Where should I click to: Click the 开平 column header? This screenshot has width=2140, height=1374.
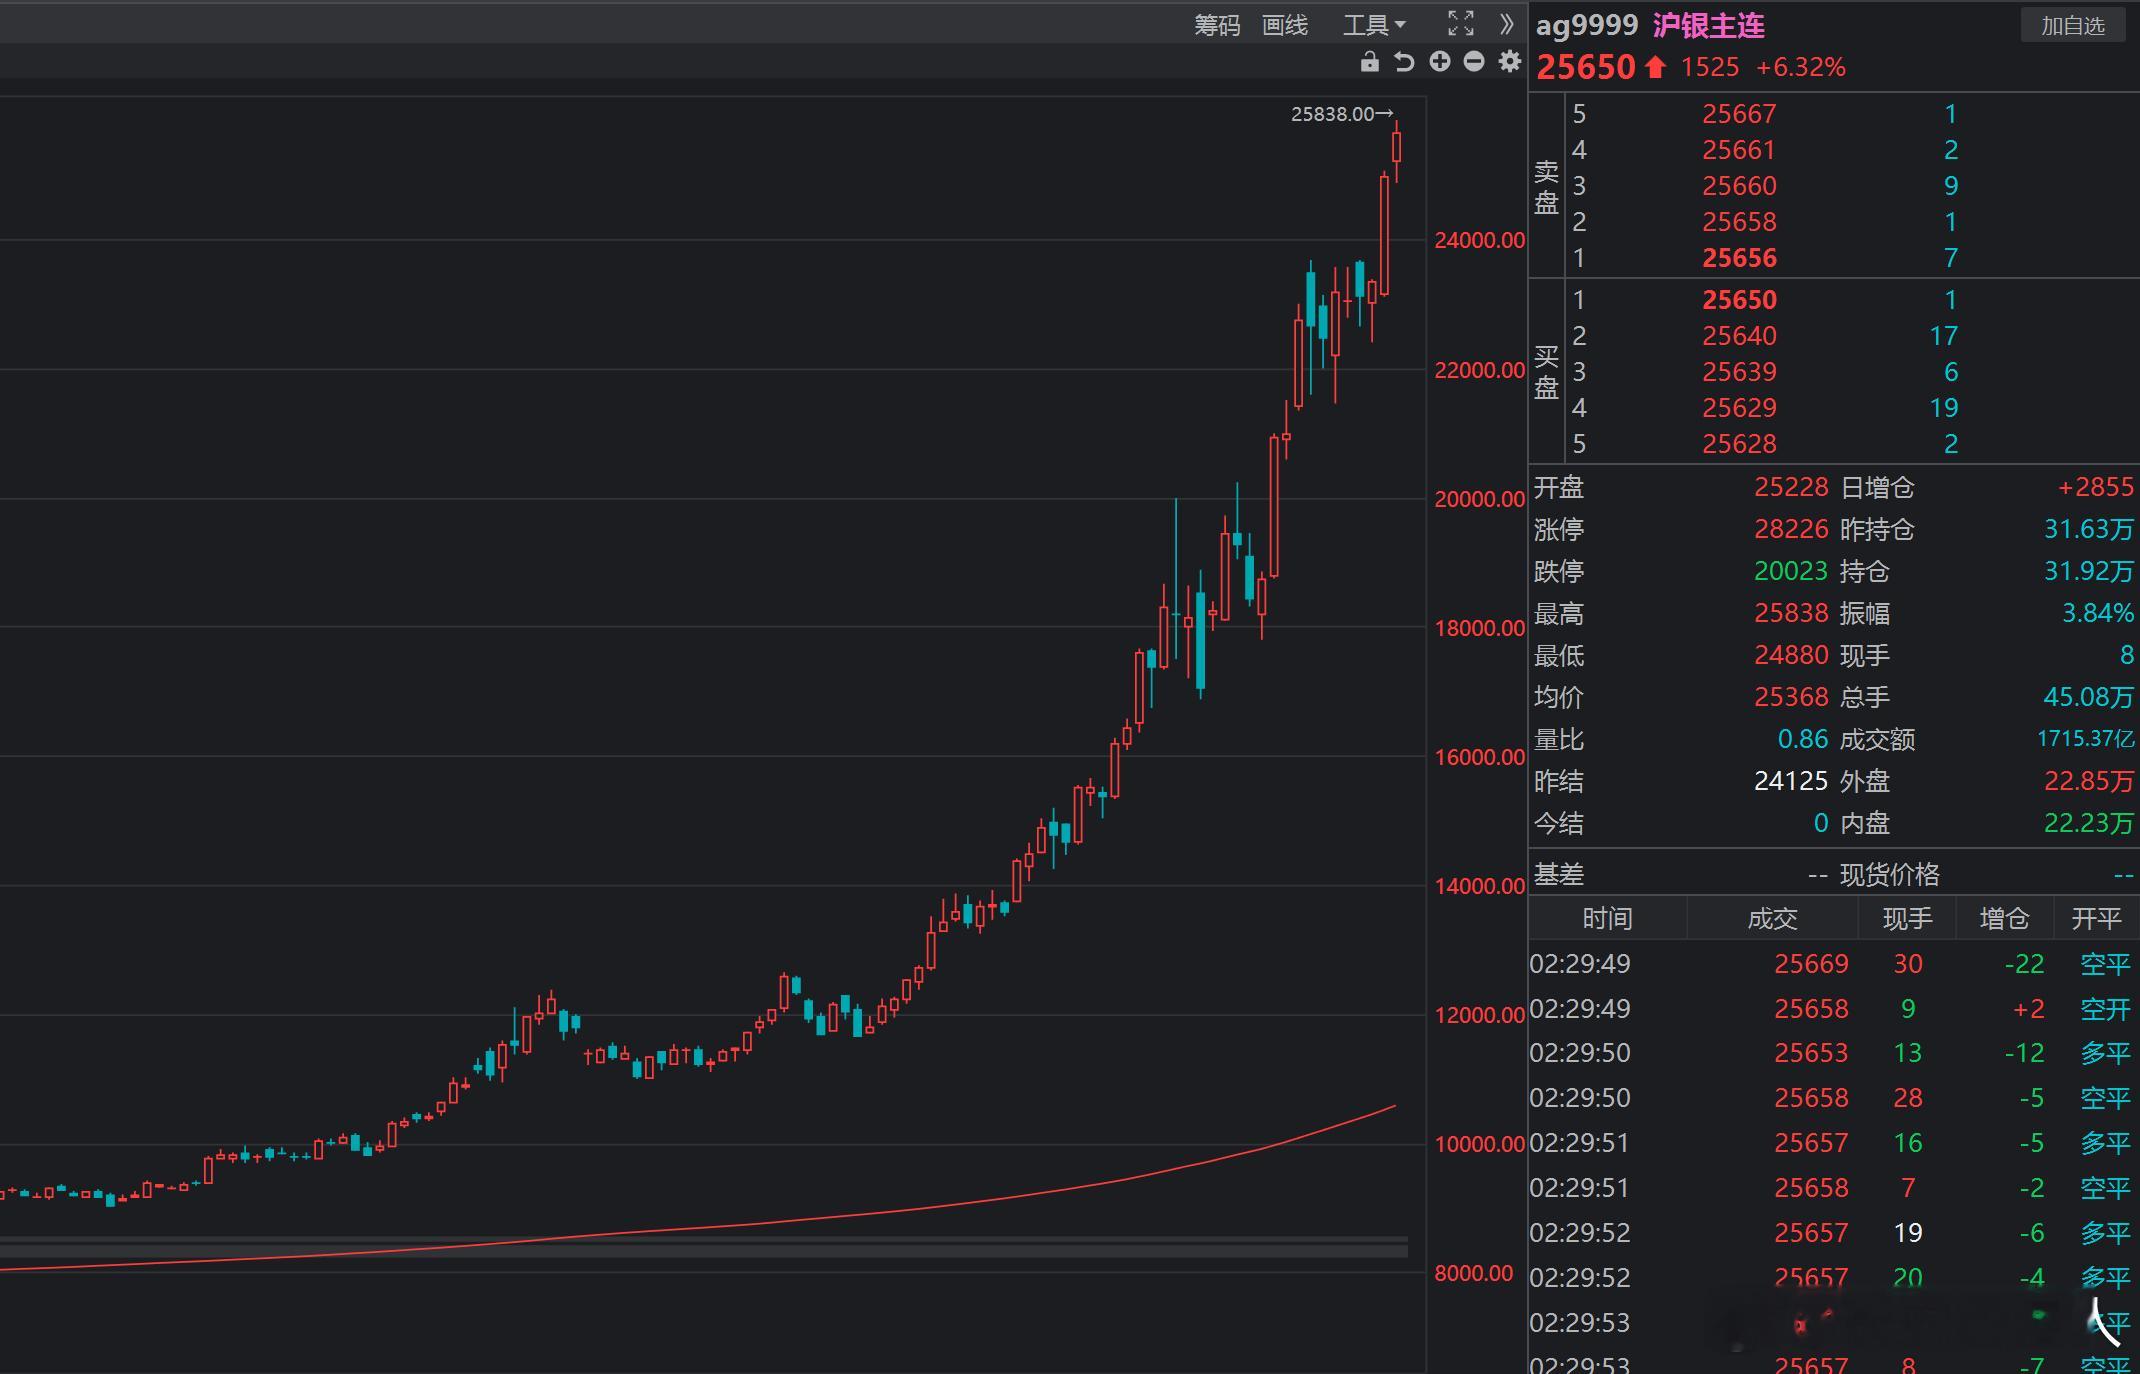[2096, 918]
